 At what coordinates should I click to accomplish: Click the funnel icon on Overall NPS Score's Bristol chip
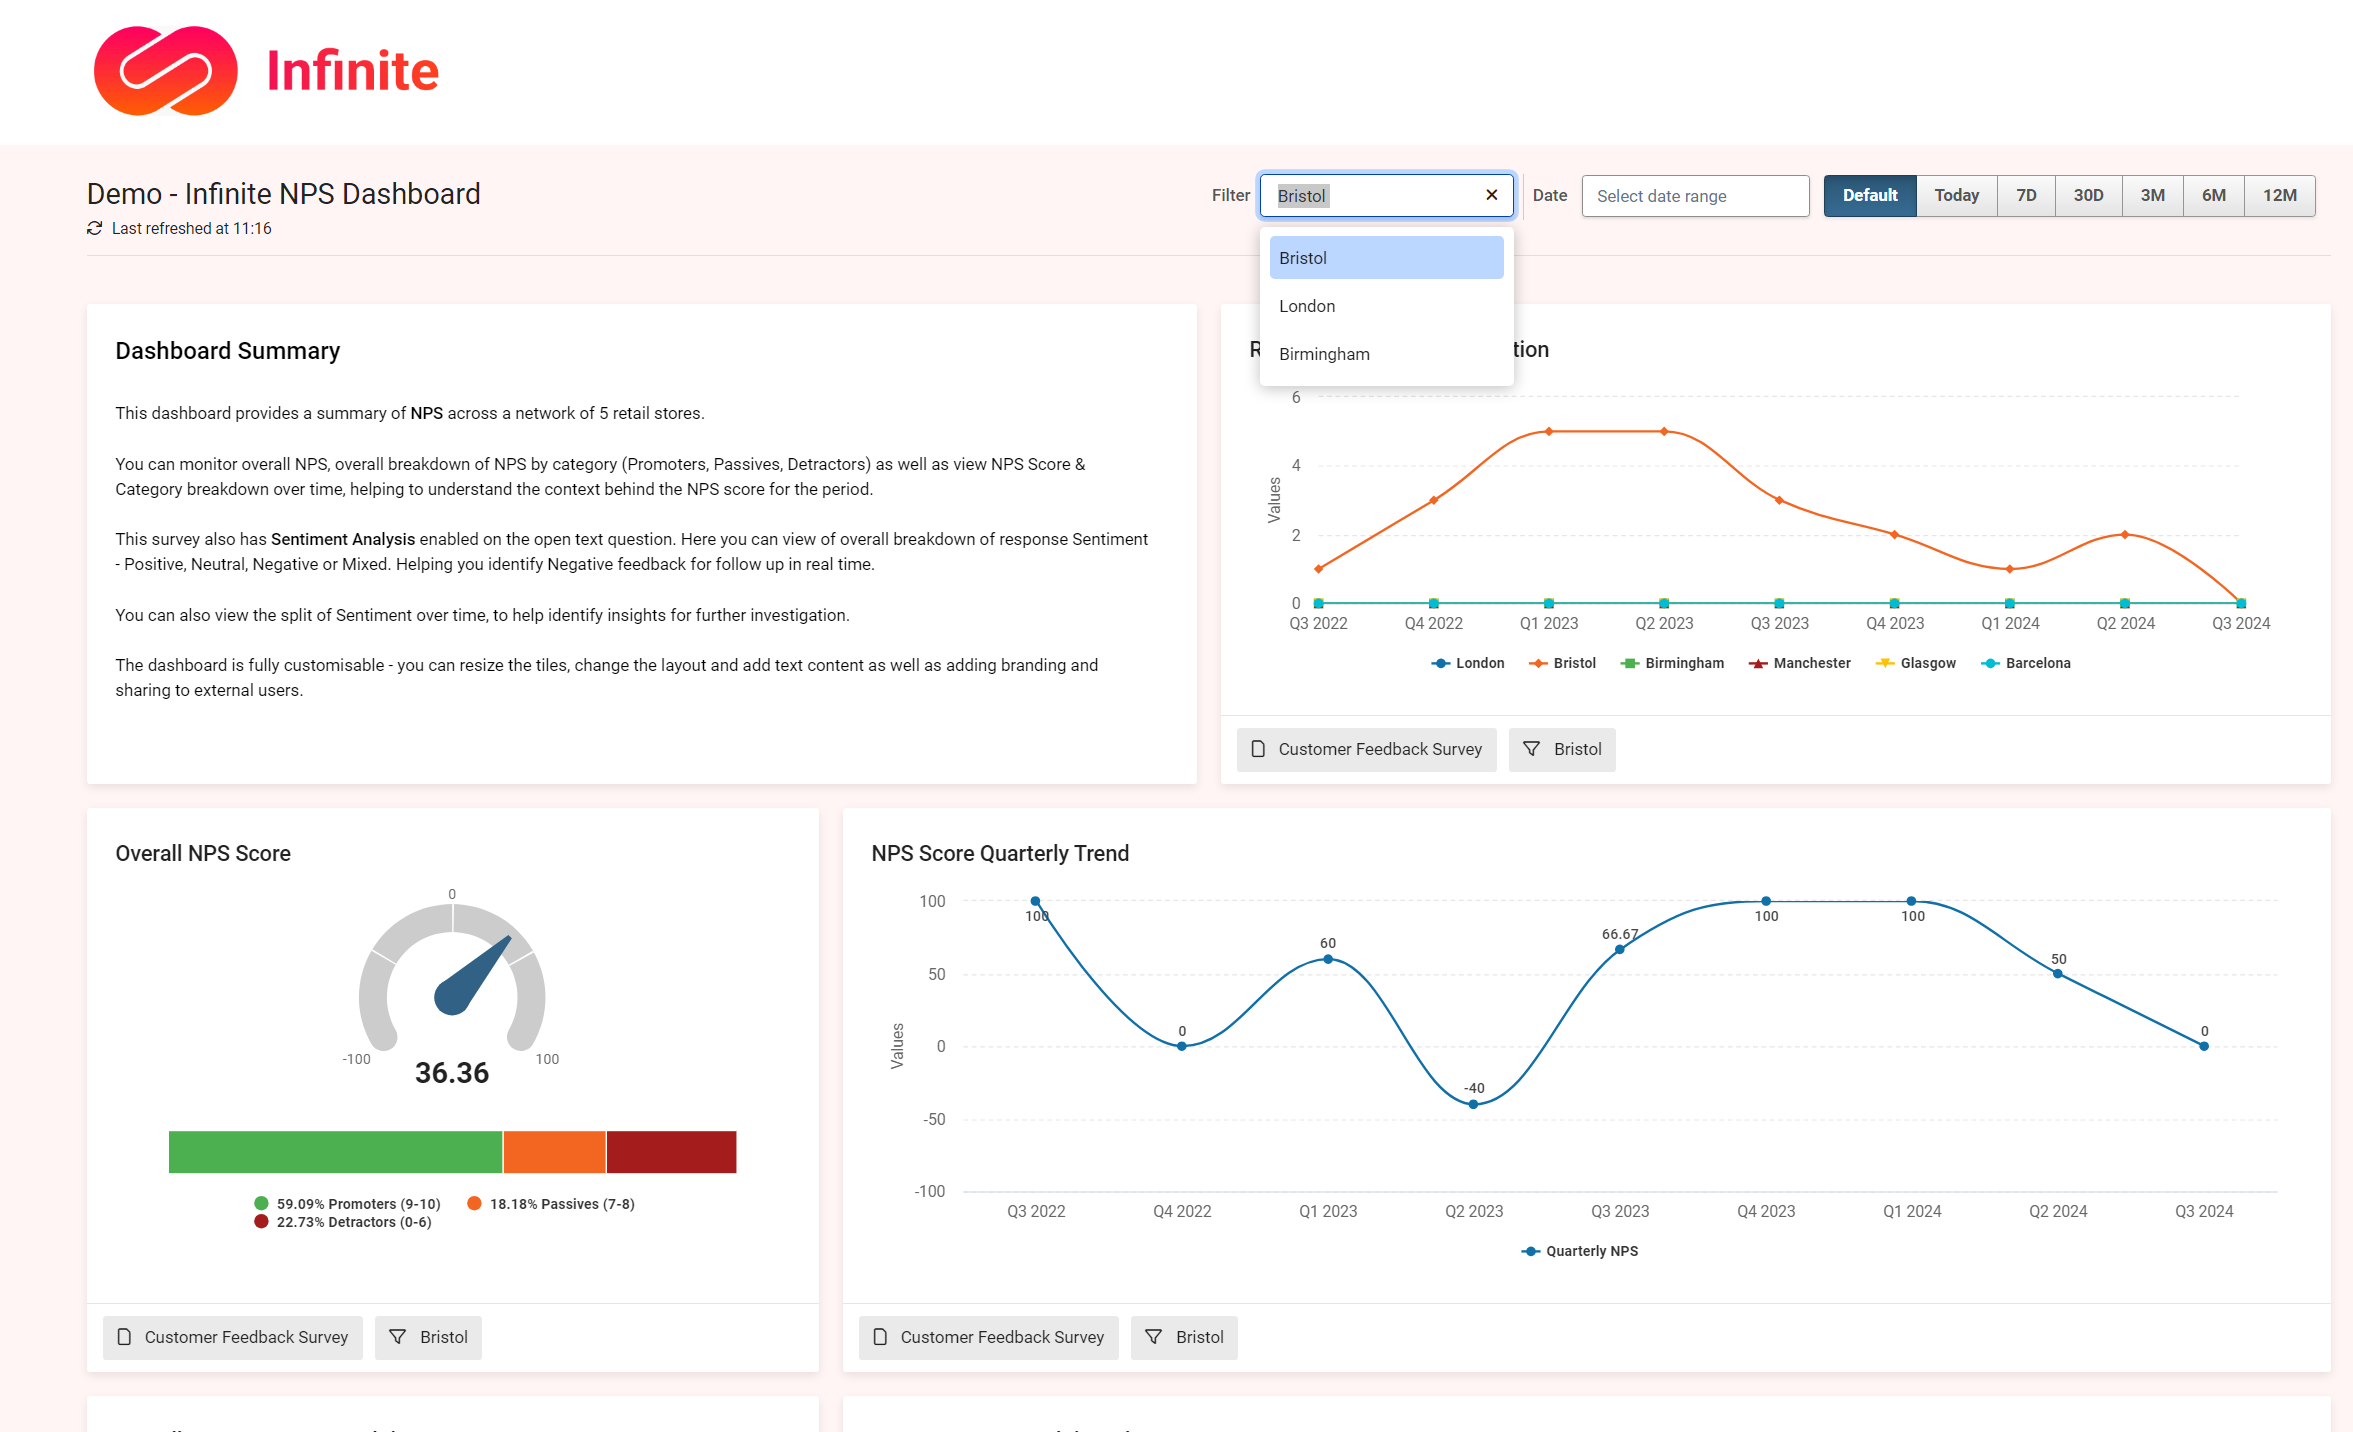pos(399,1337)
